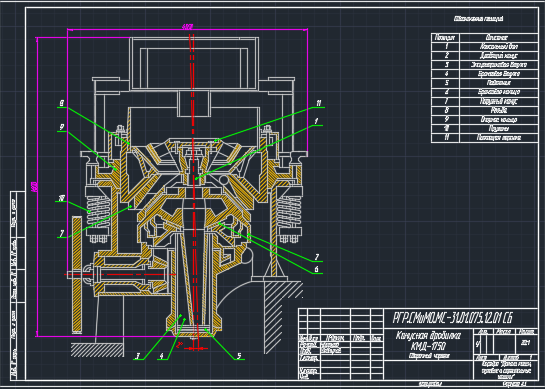Select the heading above the positions table
Screen dimensions: 545x389
click(478, 19)
